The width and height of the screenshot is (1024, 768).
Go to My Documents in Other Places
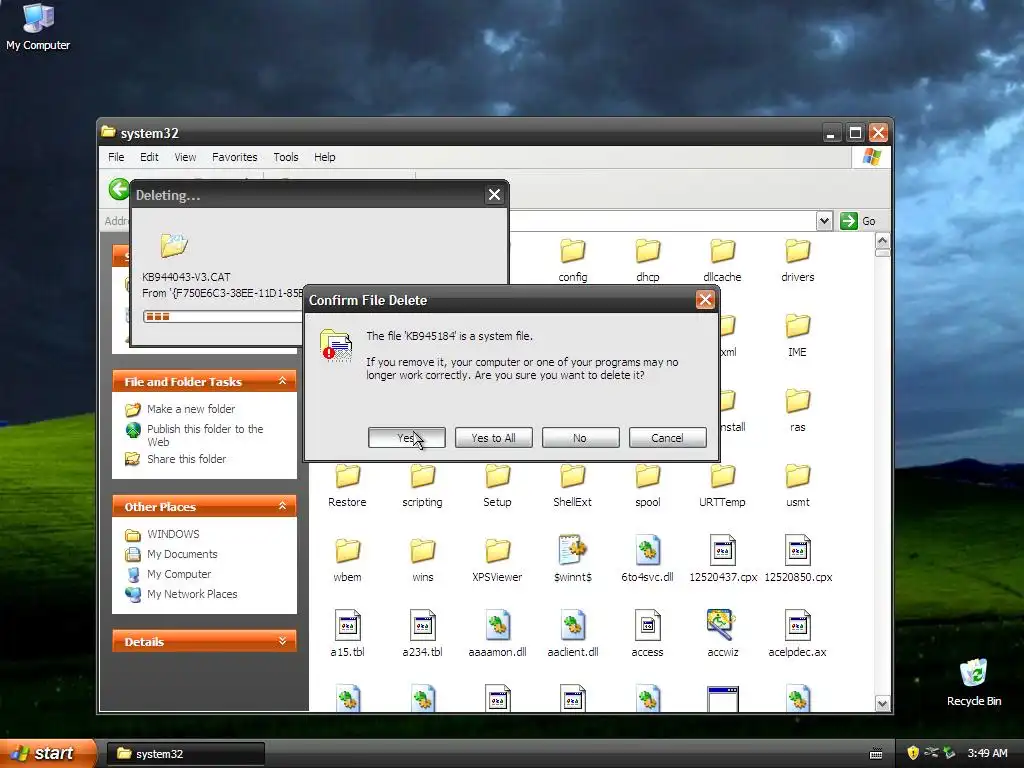(182, 554)
